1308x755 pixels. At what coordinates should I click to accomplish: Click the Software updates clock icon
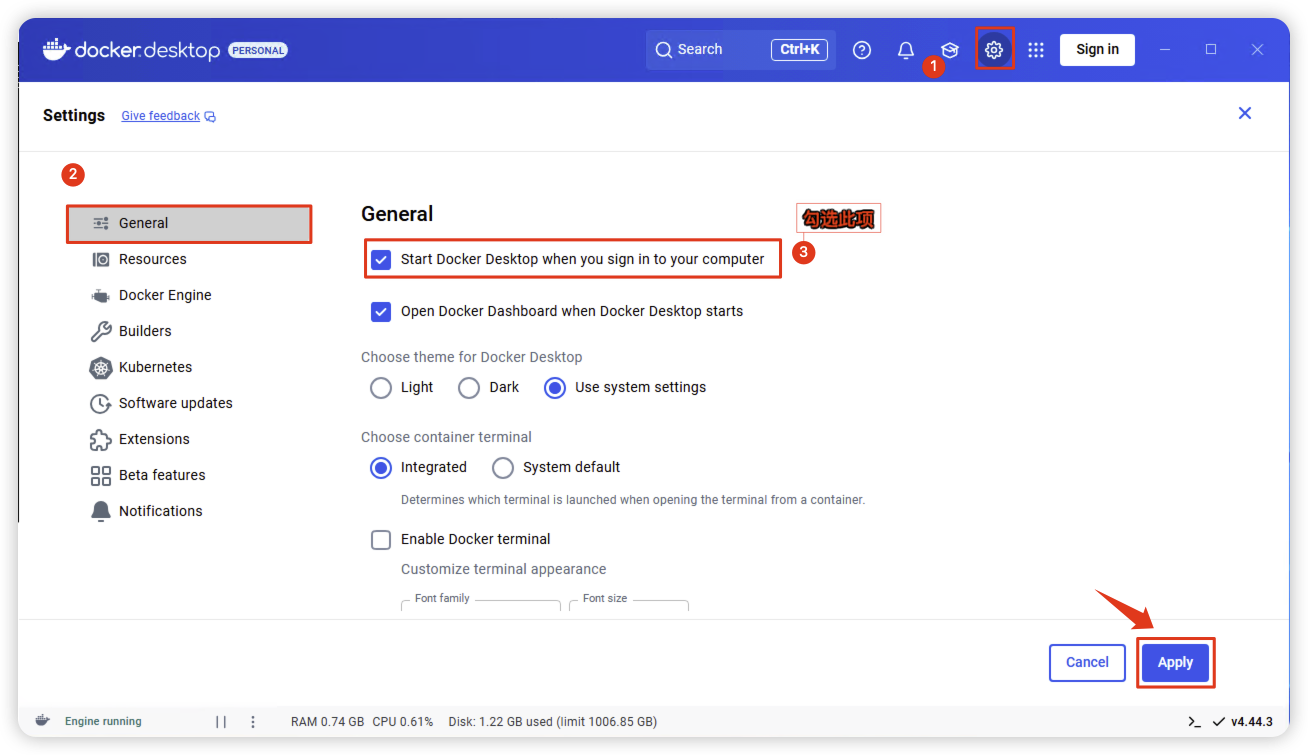(101, 403)
